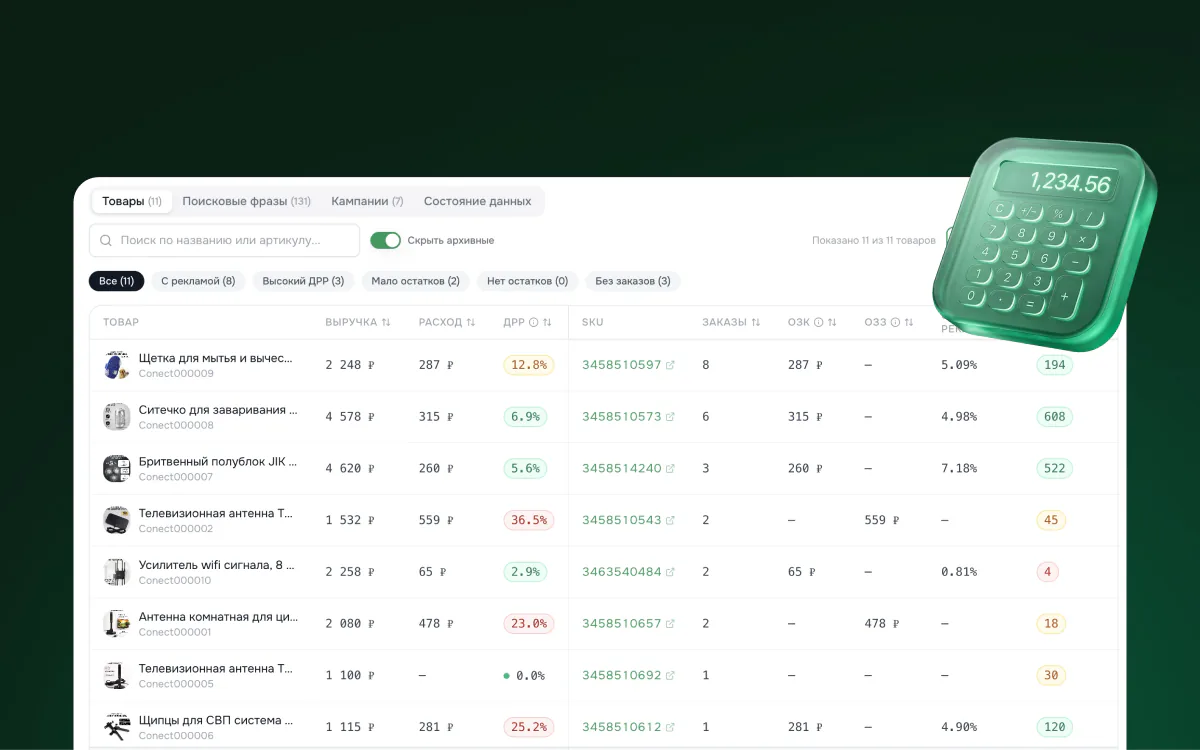The height and width of the screenshot is (750, 1200).
Task: Click the Товар column header
Action: point(121,322)
